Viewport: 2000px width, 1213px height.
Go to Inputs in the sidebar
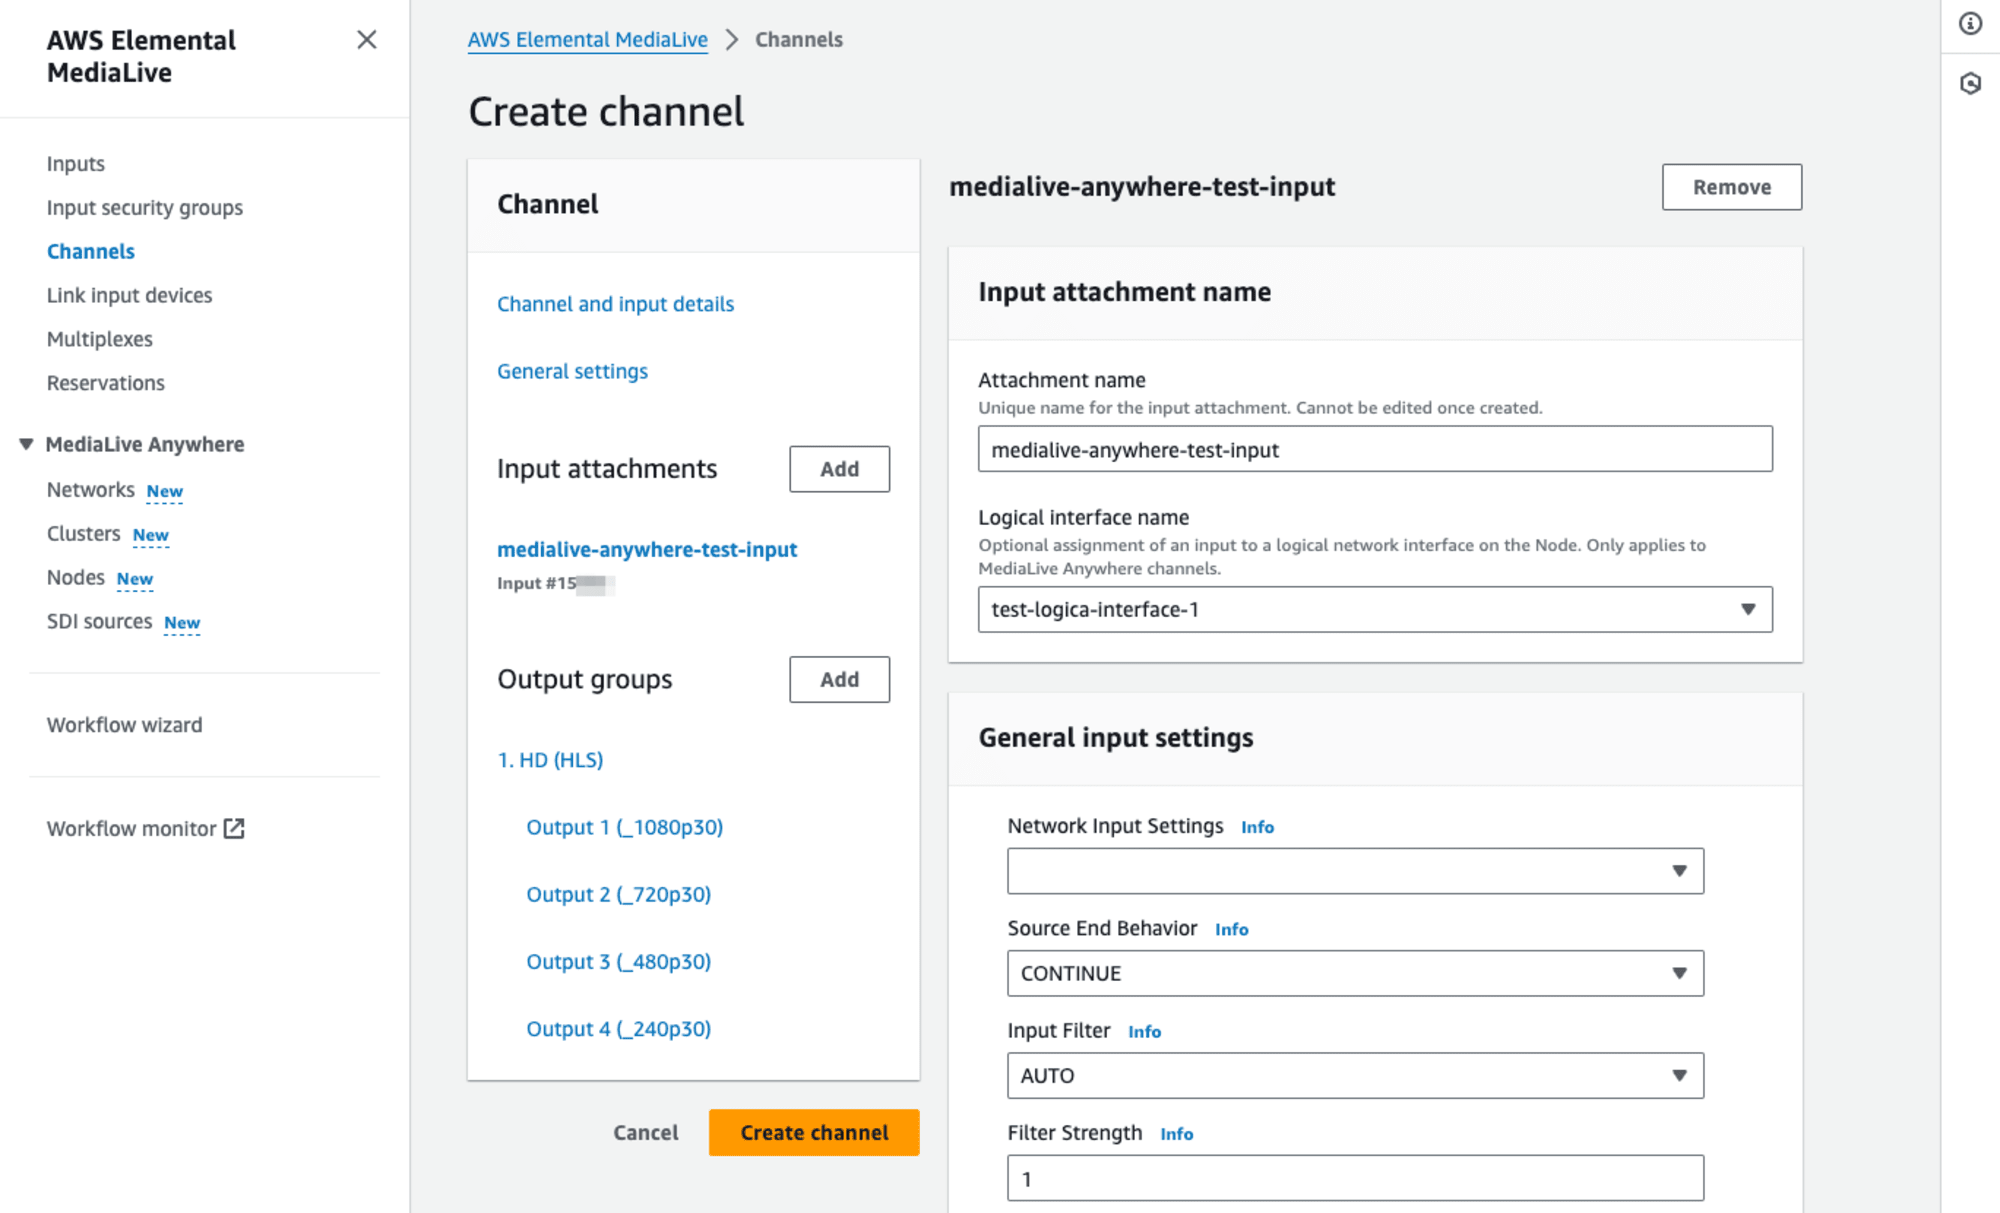coord(76,164)
